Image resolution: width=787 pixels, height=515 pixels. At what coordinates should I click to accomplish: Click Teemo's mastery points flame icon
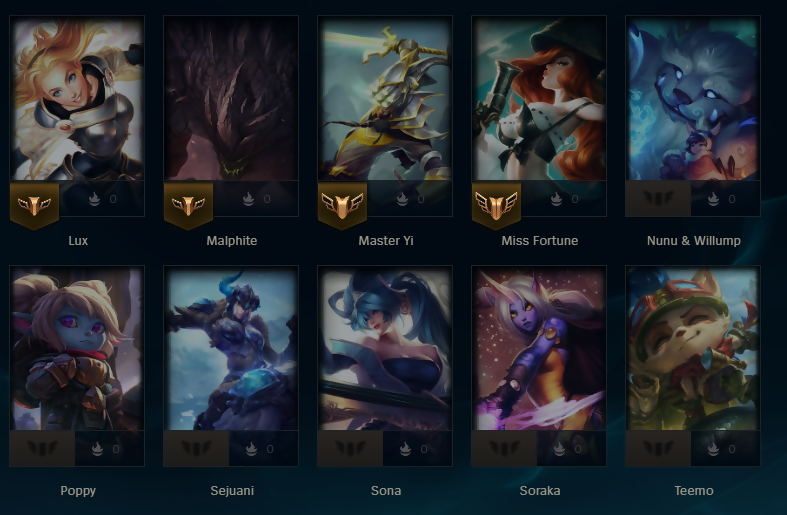tap(713, 449)
